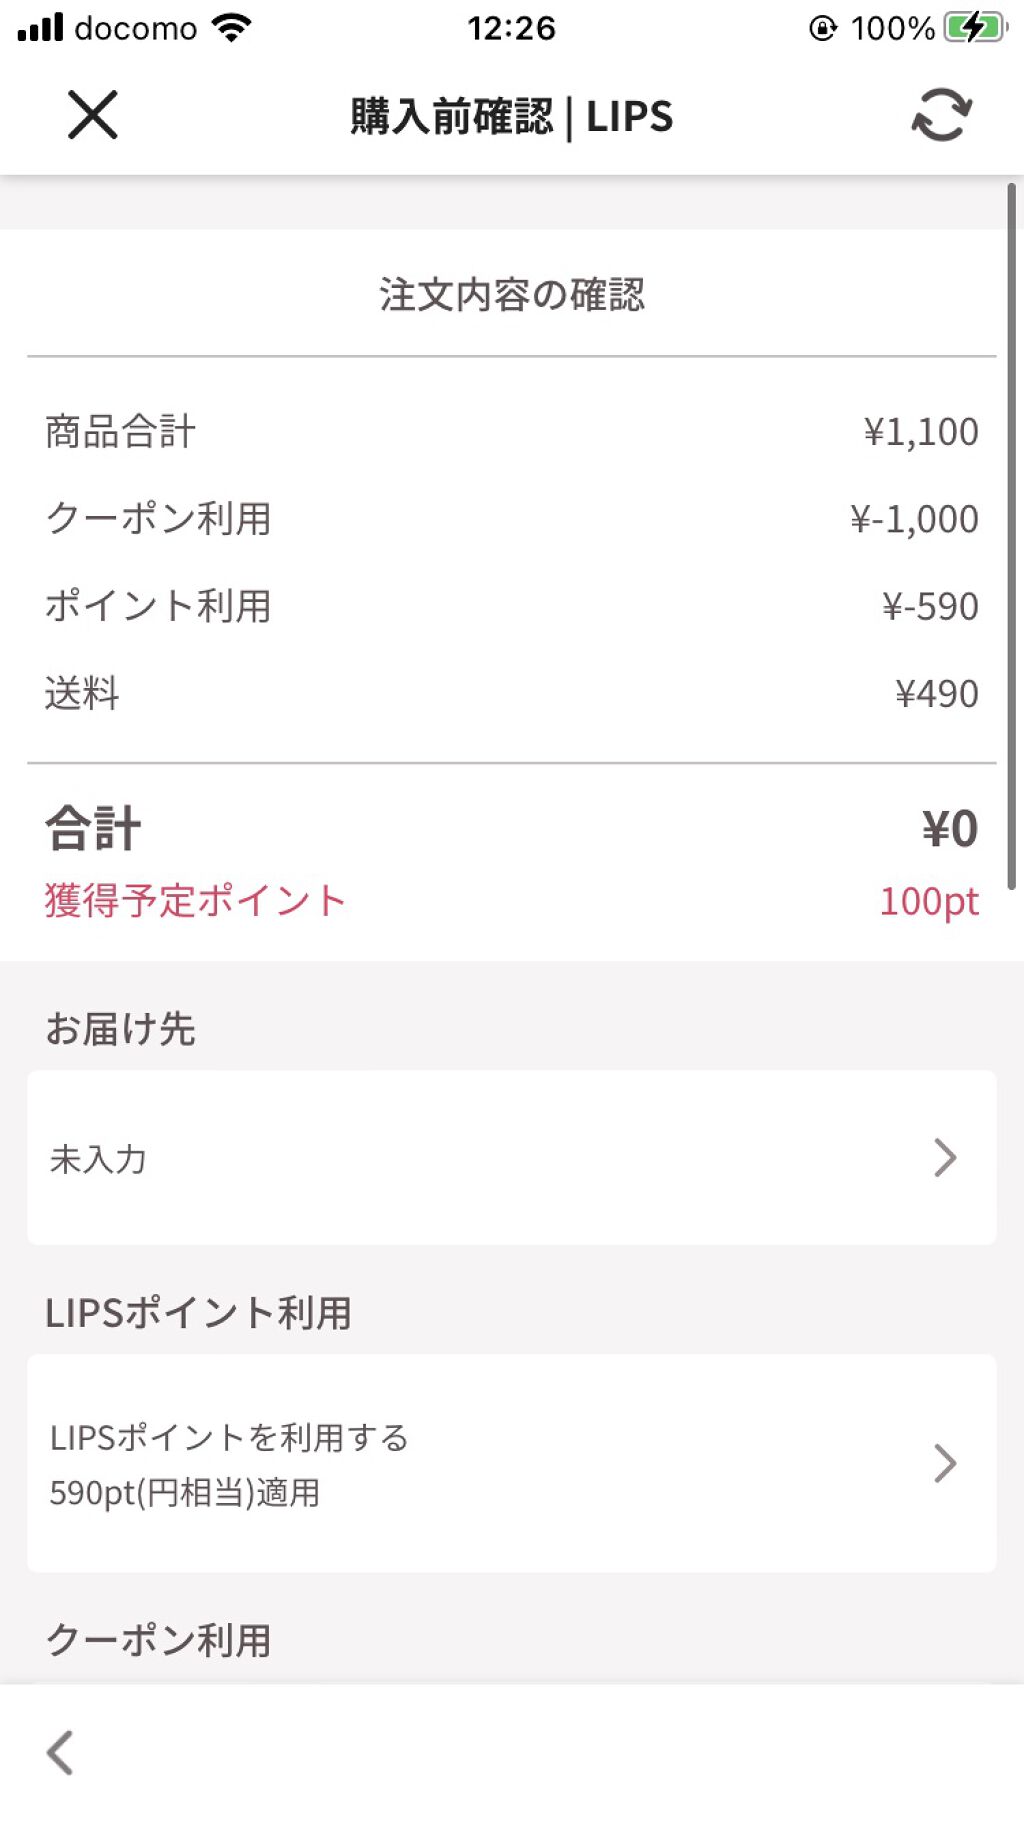Viewport: 1024px width, 1821px height.
Task: Tap the クーポン利用 section heading
Action: 158,1640
